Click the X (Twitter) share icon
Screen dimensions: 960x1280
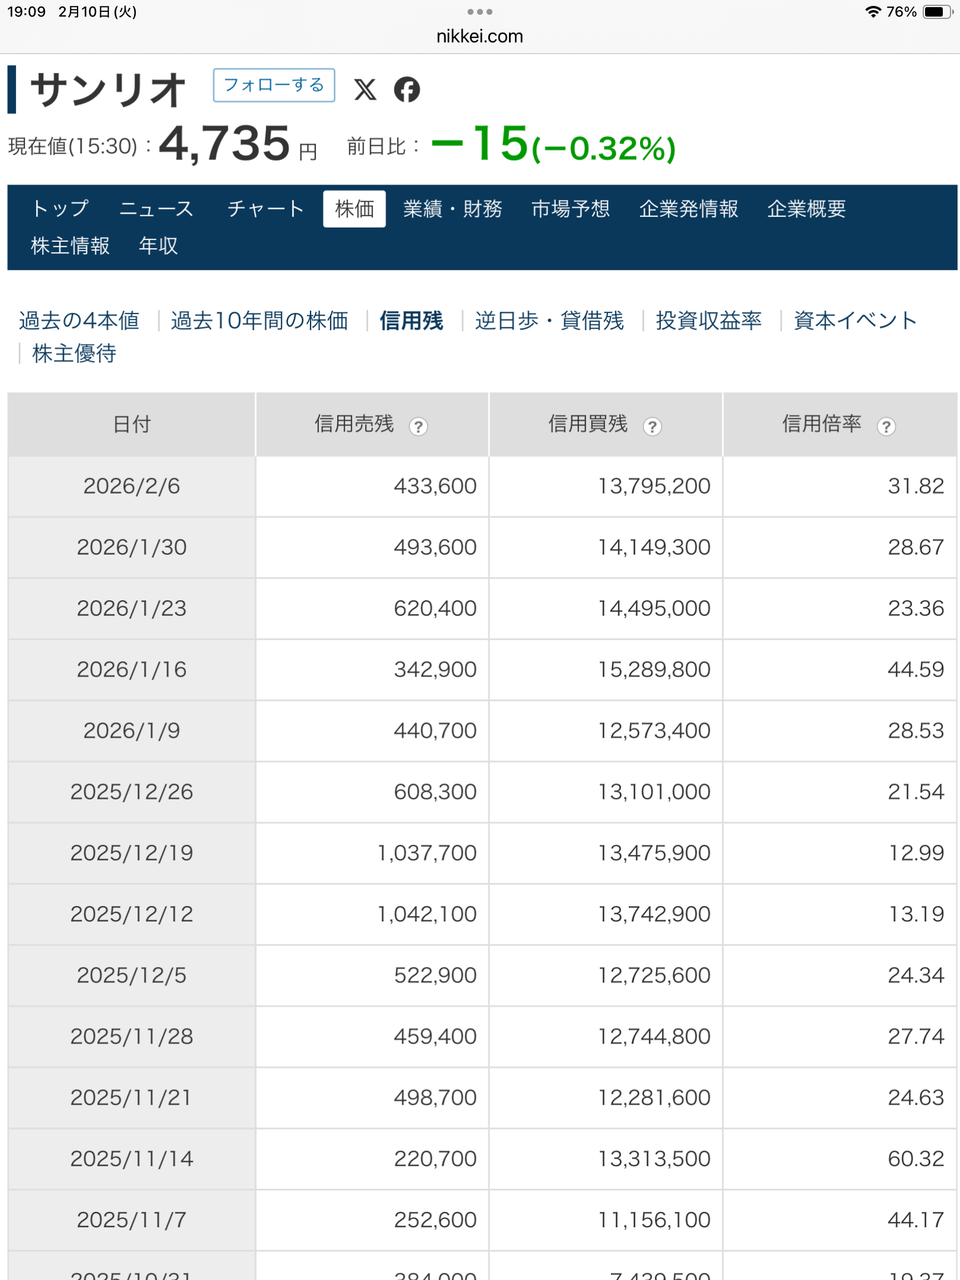365,89
